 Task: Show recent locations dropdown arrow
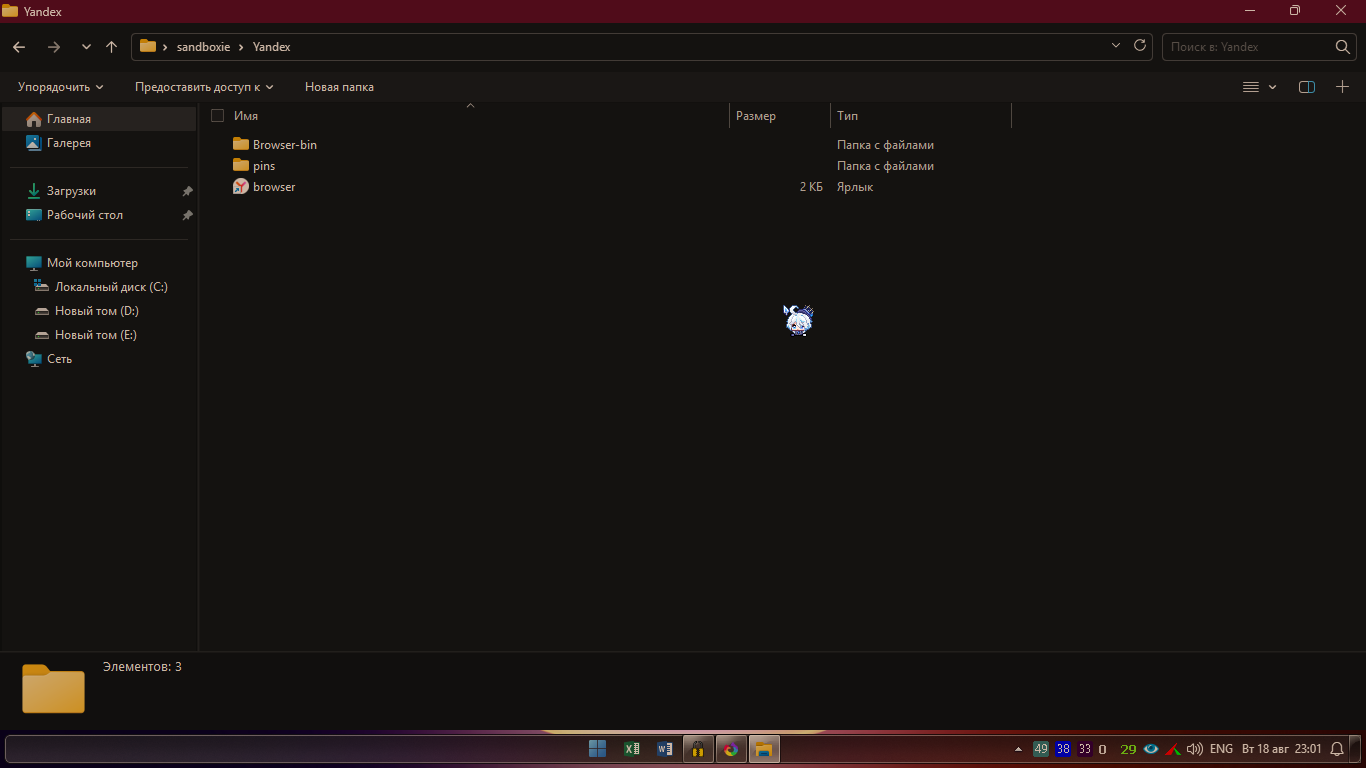point(86,47)
